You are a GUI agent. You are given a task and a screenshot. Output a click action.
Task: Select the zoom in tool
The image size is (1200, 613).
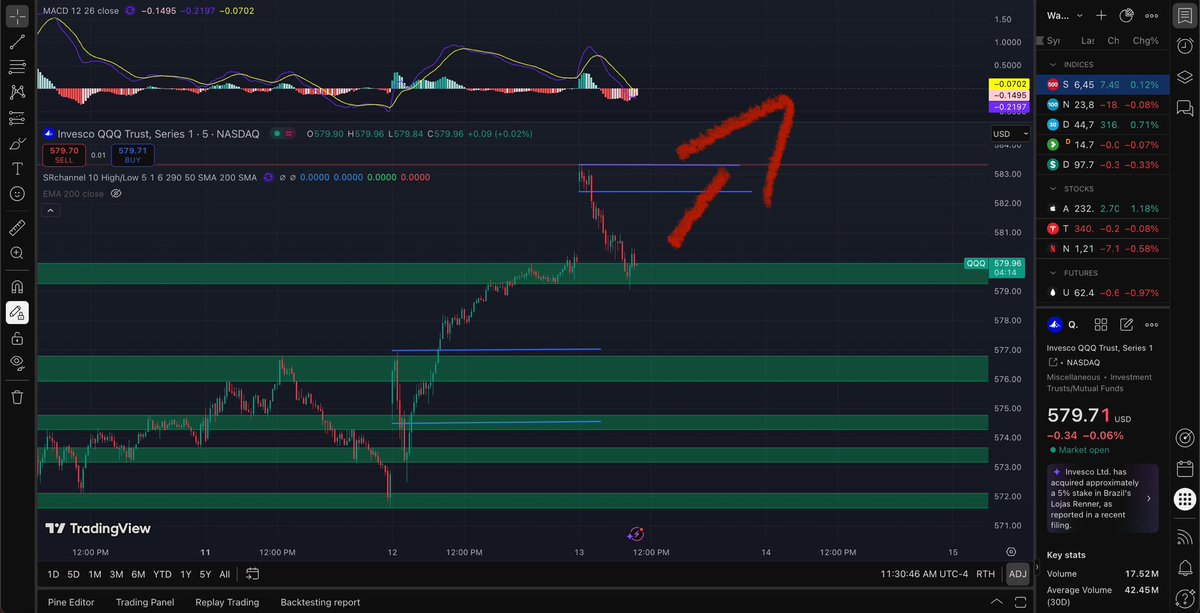17,254
